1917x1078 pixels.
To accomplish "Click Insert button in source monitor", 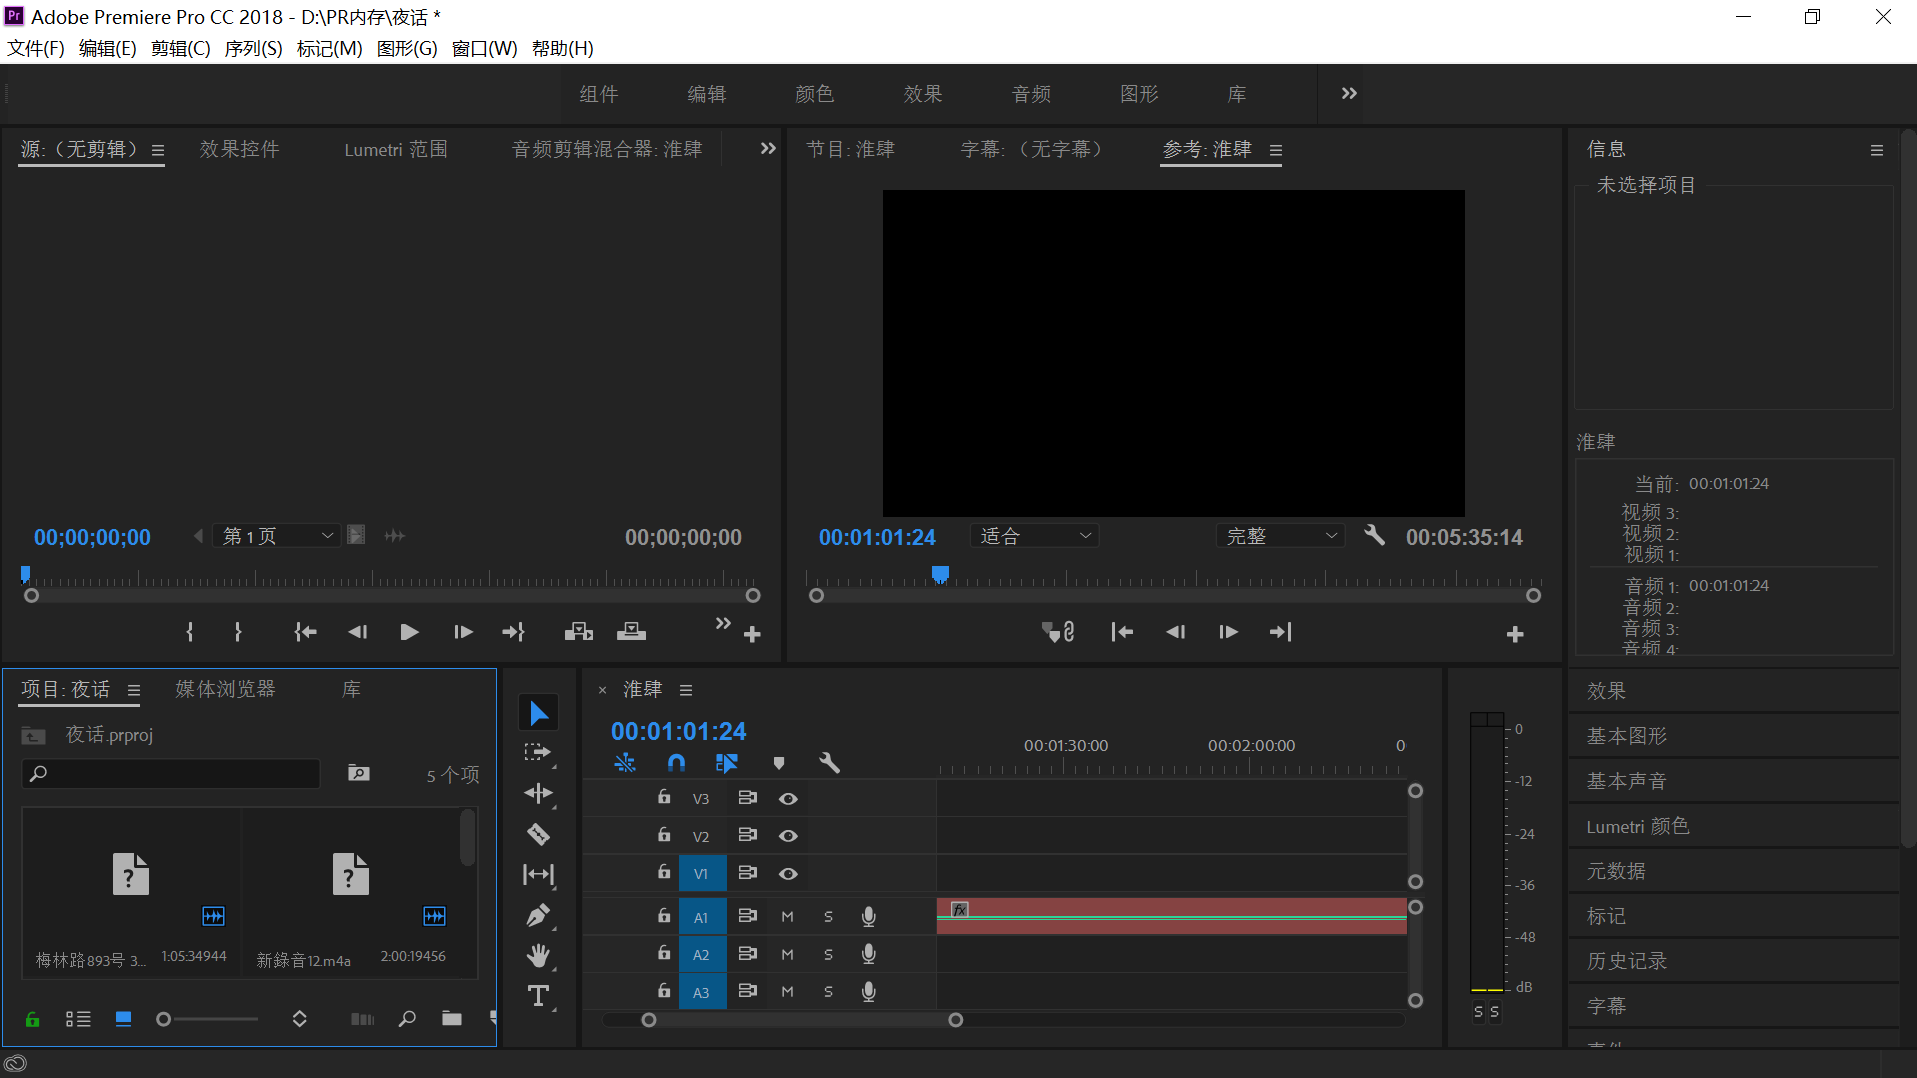I will coord(578,632).
